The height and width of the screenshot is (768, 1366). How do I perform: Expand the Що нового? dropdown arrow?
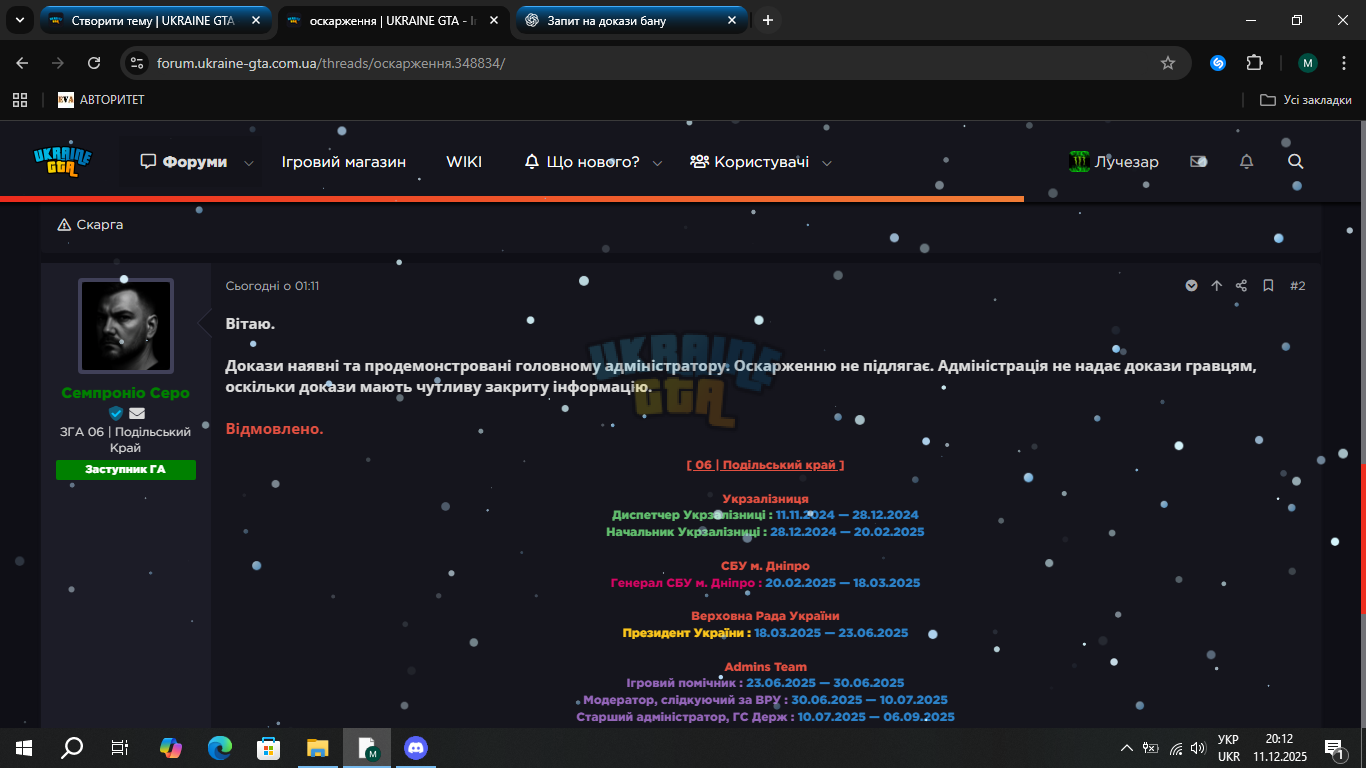coord(657,163)
